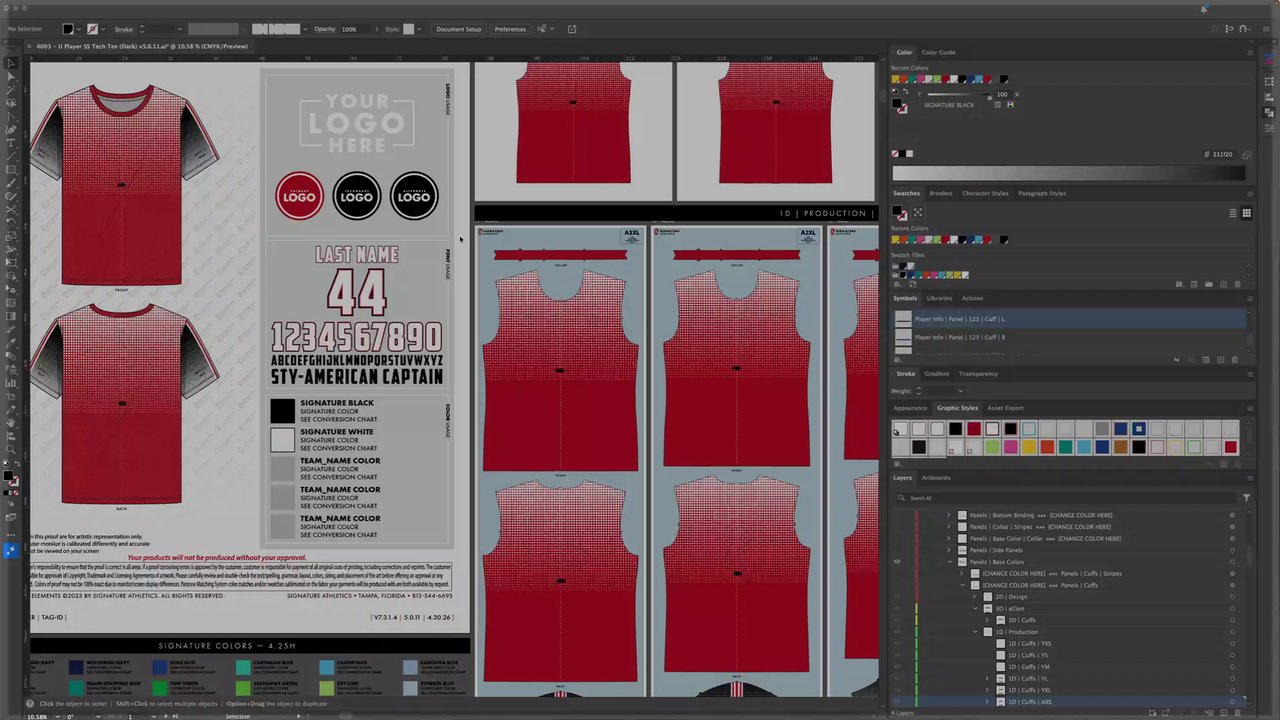This screenshot has height=720, width=1280.
Task: Toggle visibility of Panels | Base Colors layer
Action: (897, 562)
